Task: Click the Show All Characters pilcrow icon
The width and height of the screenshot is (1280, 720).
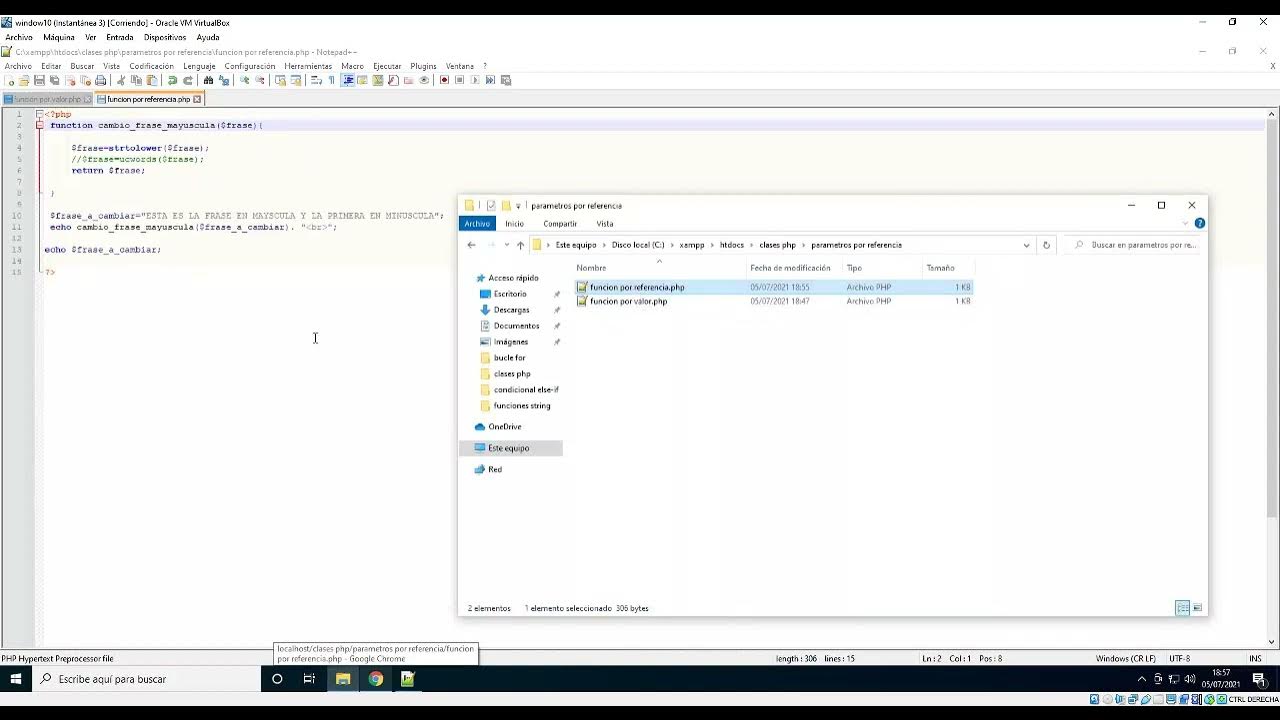Action: [331, 80]
